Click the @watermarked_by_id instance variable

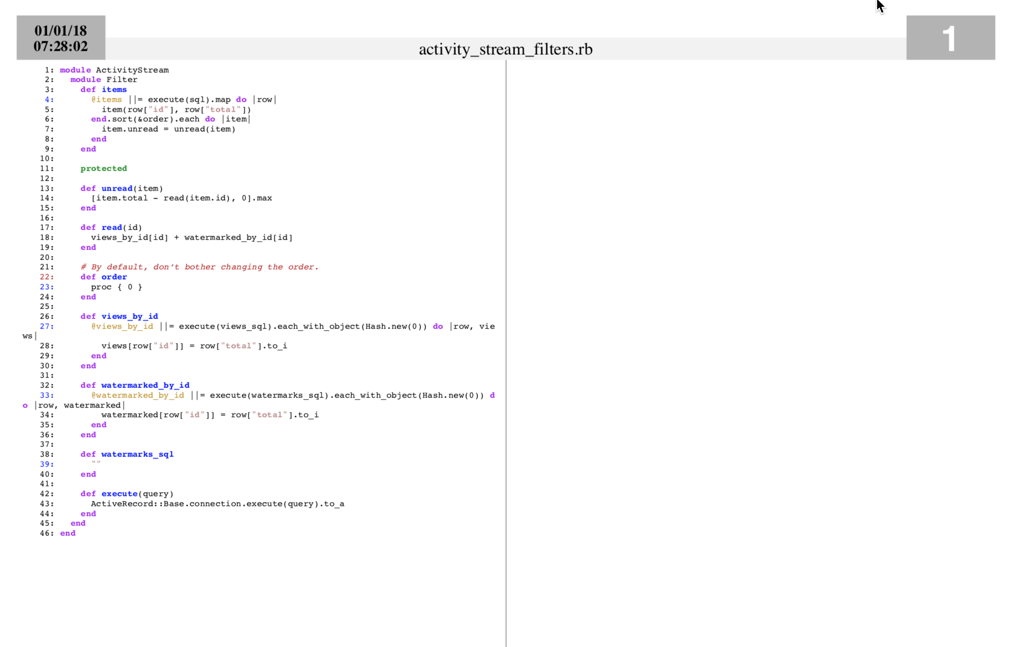(x=138, y=395)
